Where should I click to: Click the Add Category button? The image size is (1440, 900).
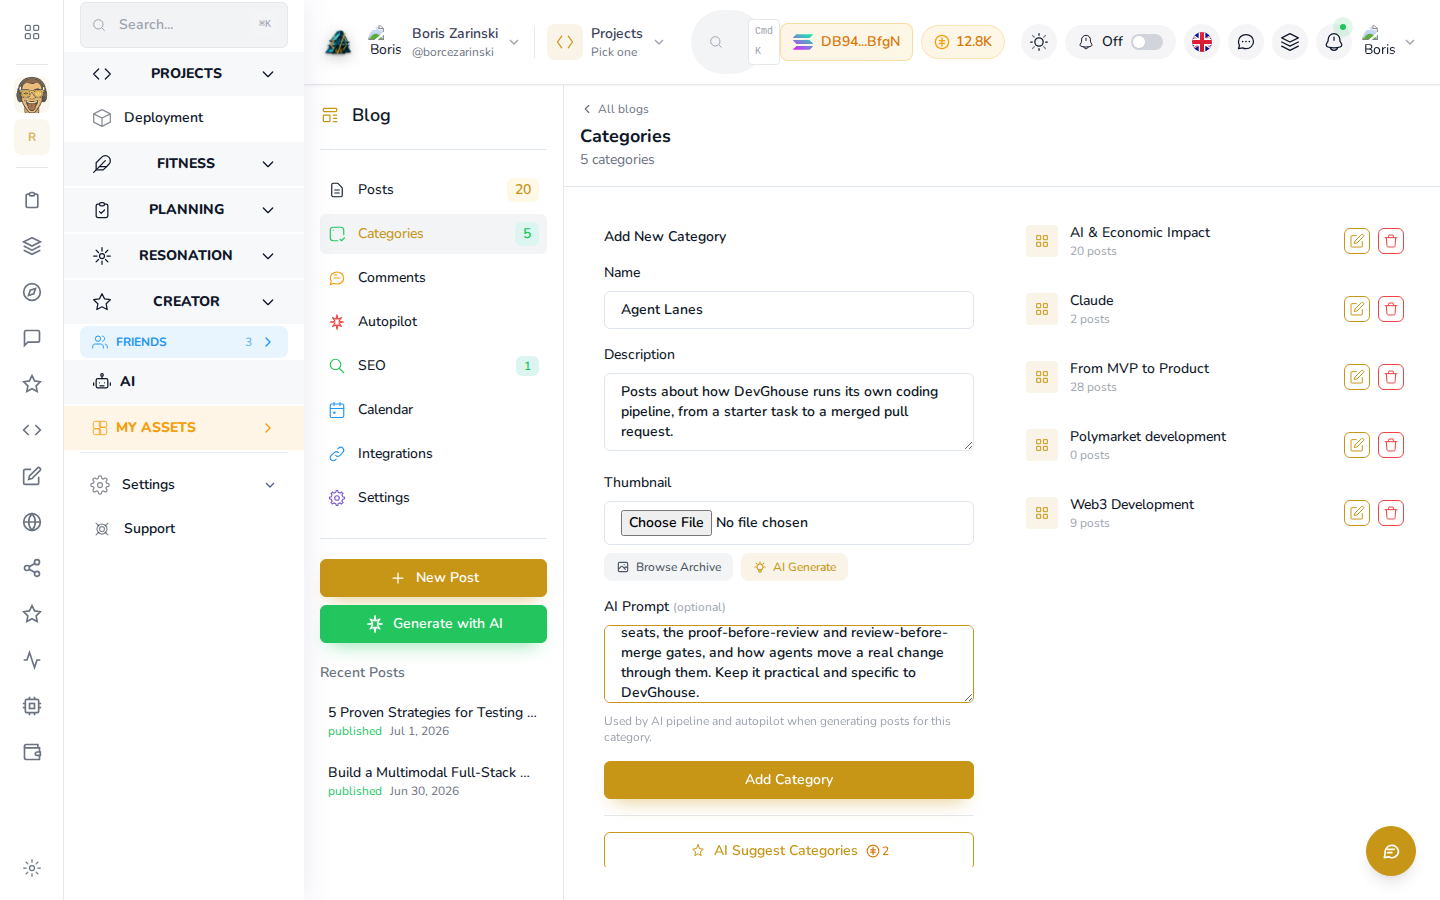click(789, 780)
